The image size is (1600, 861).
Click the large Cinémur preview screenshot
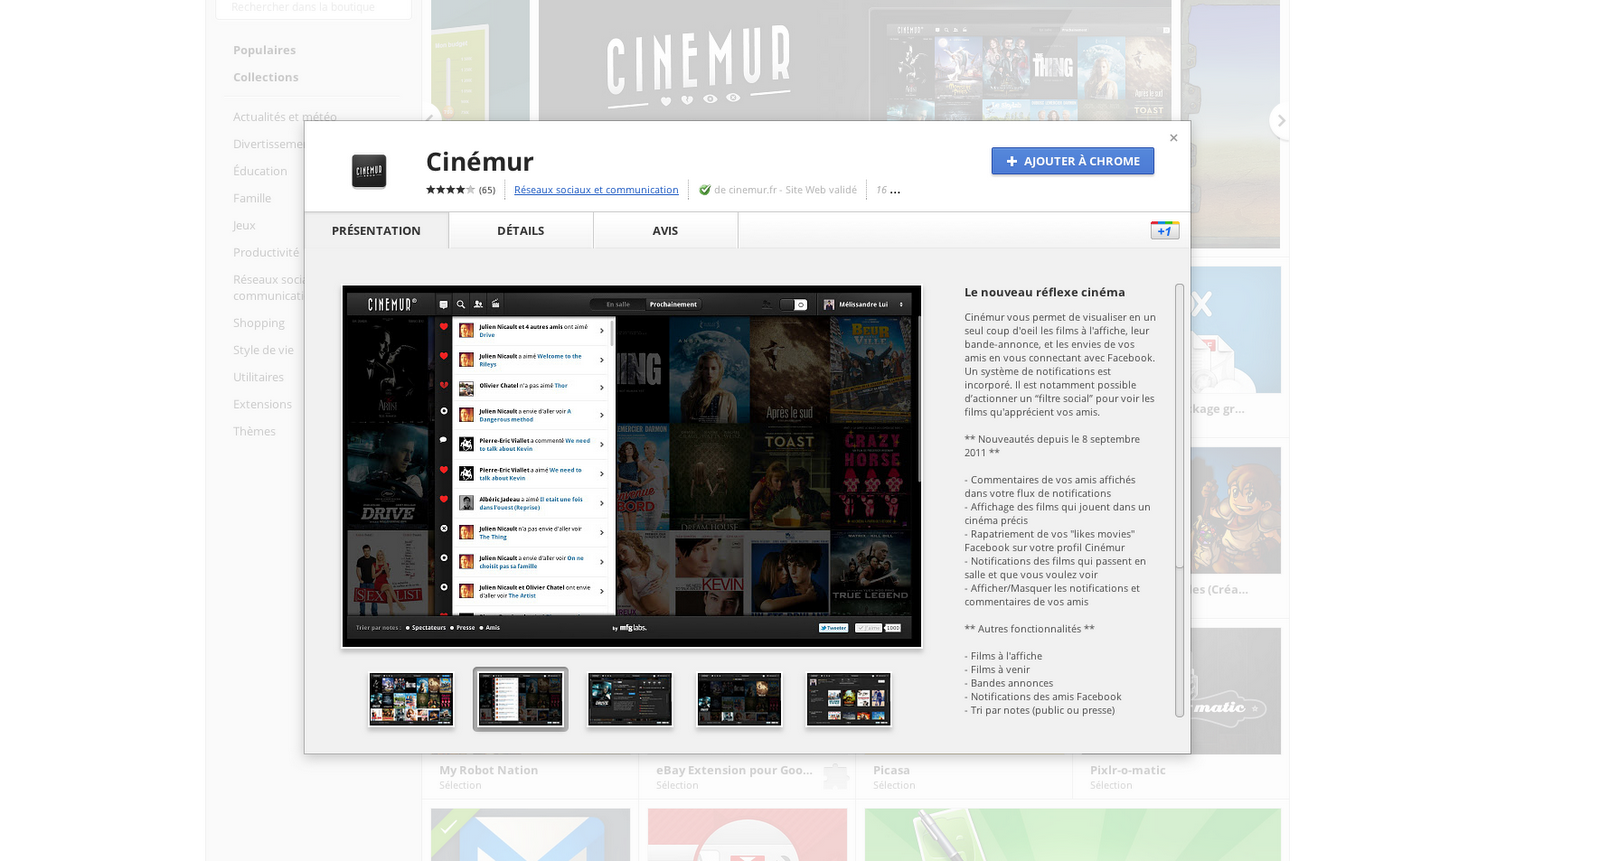click(632, 467)
